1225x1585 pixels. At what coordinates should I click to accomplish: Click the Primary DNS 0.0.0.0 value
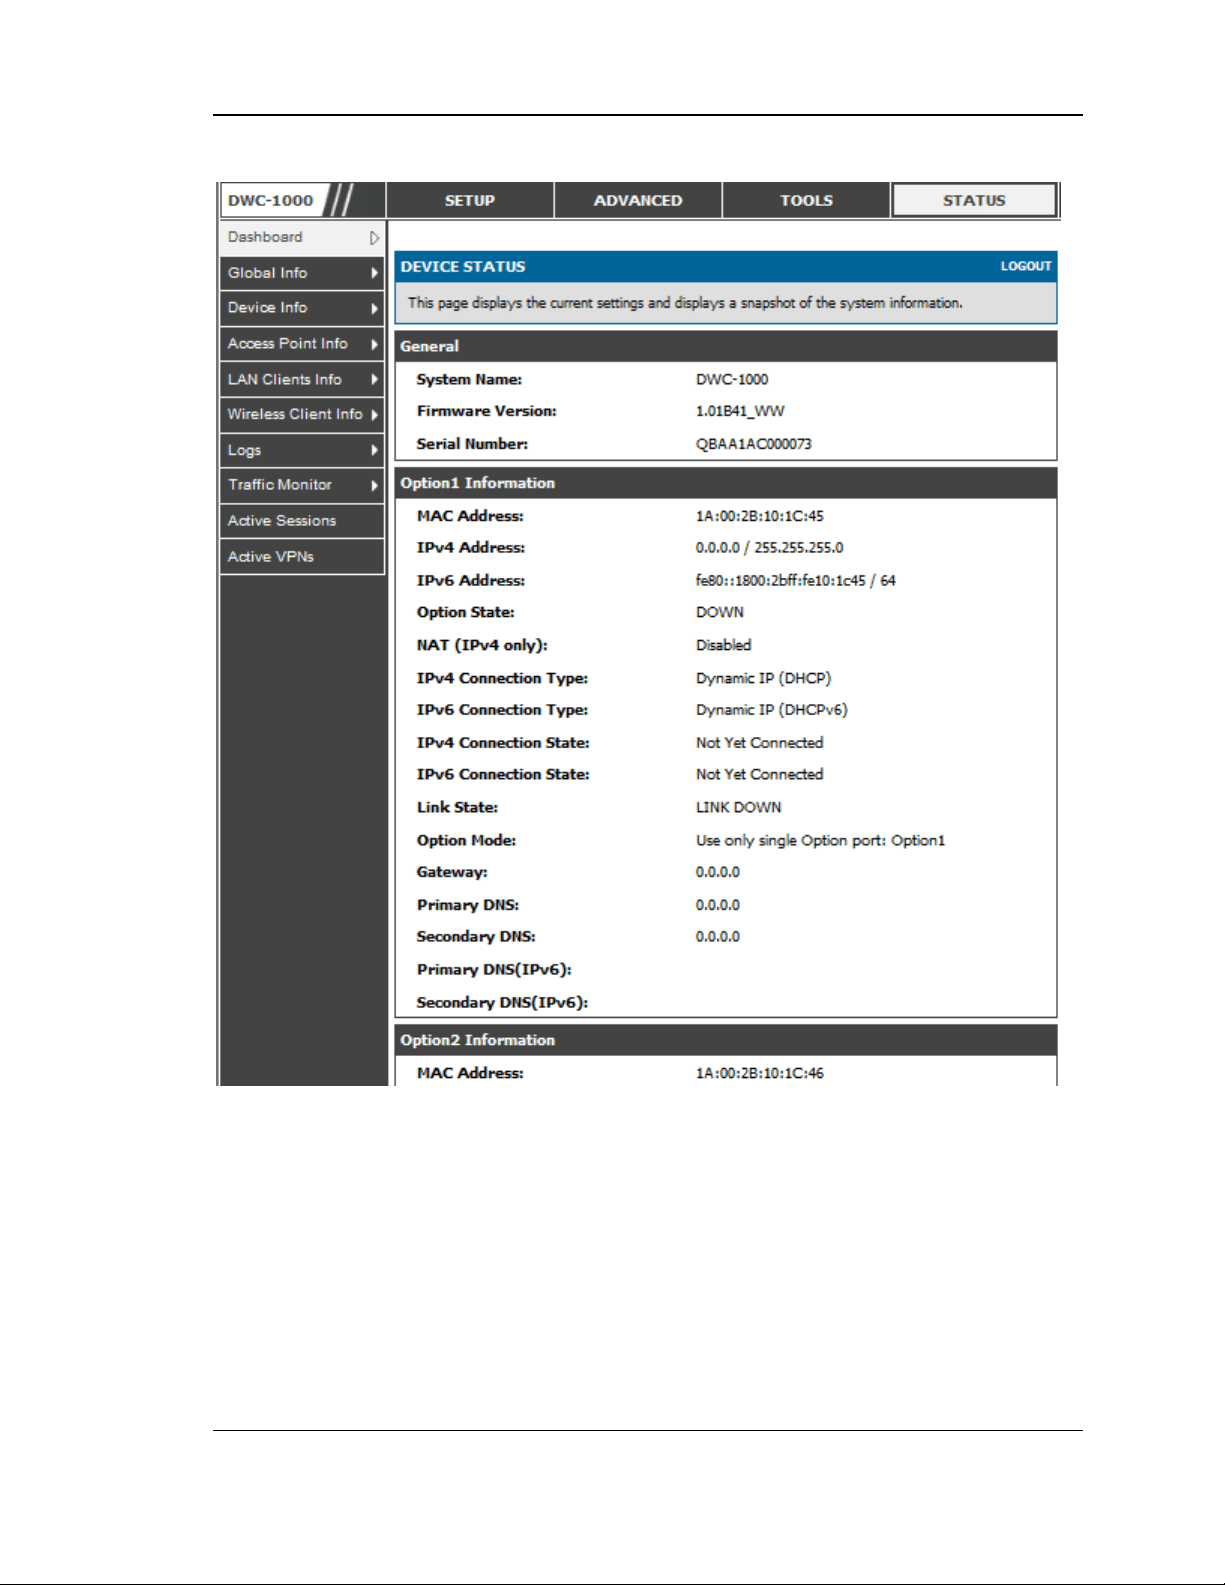click(x=718, y=905)
